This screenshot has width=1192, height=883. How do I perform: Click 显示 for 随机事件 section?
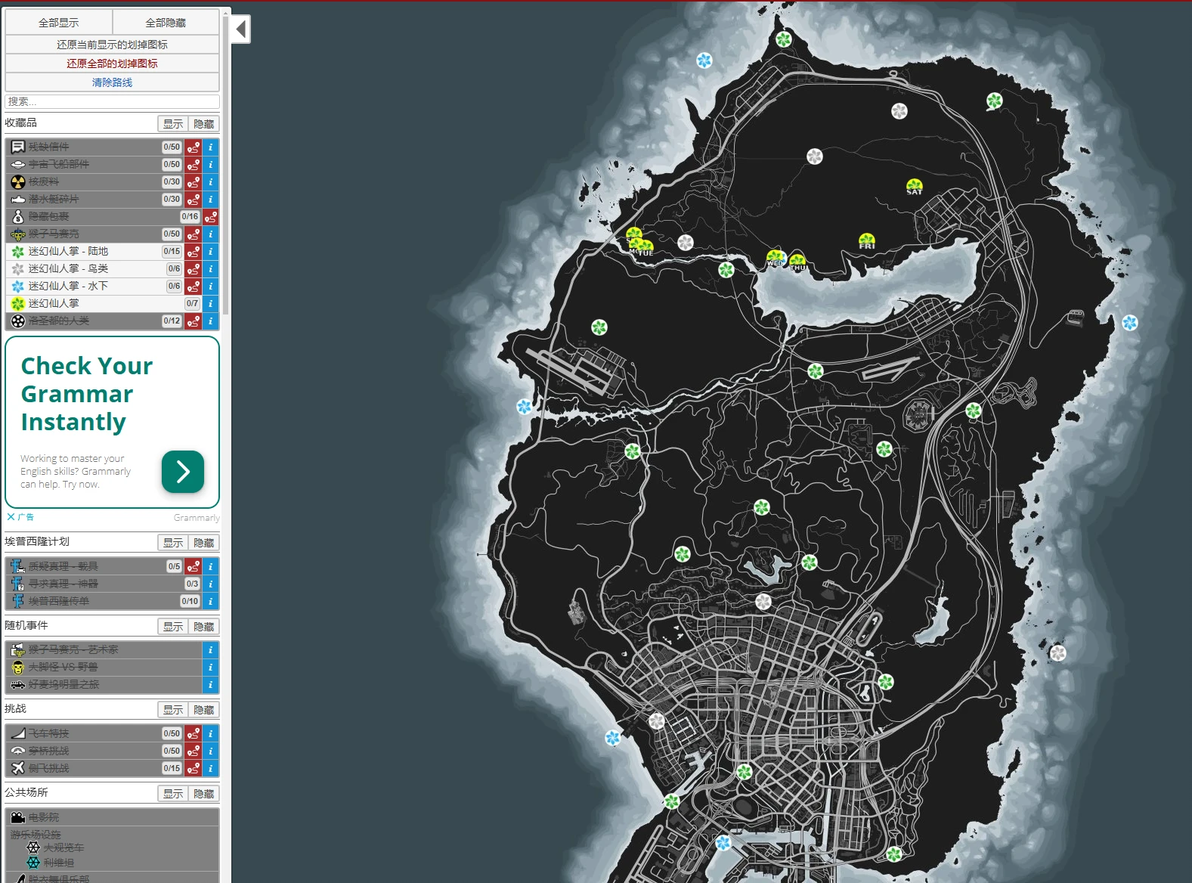(173, 626)
